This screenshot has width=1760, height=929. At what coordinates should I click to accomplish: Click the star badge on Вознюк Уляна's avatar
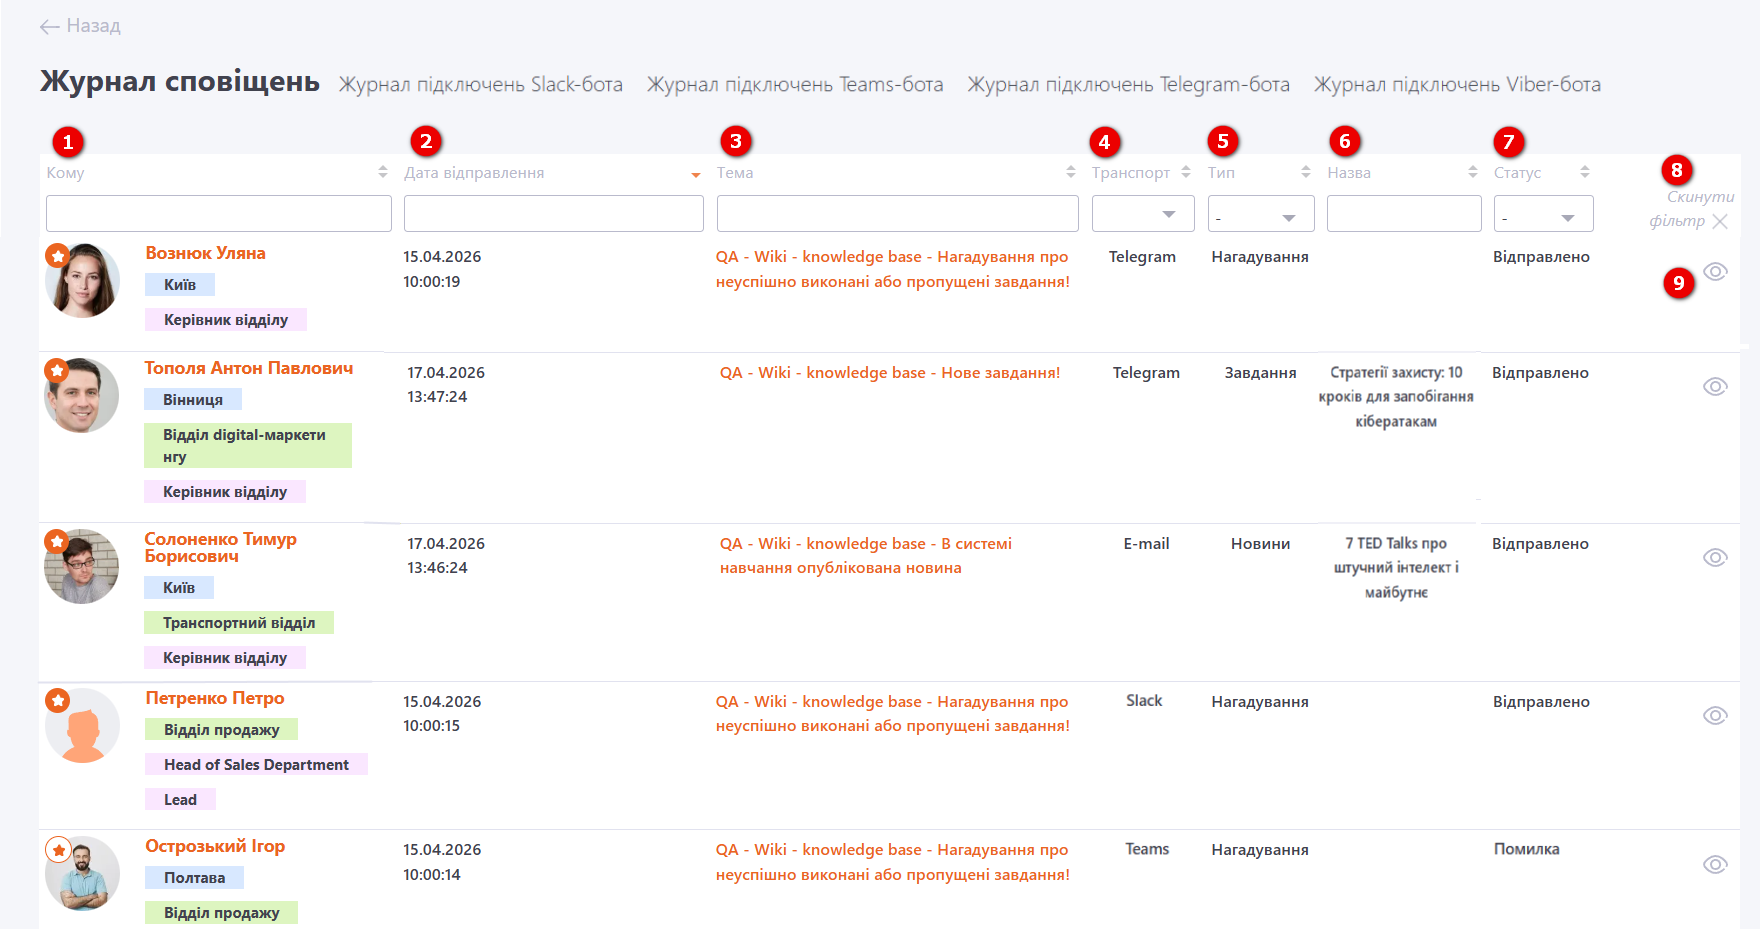(58, 256)
